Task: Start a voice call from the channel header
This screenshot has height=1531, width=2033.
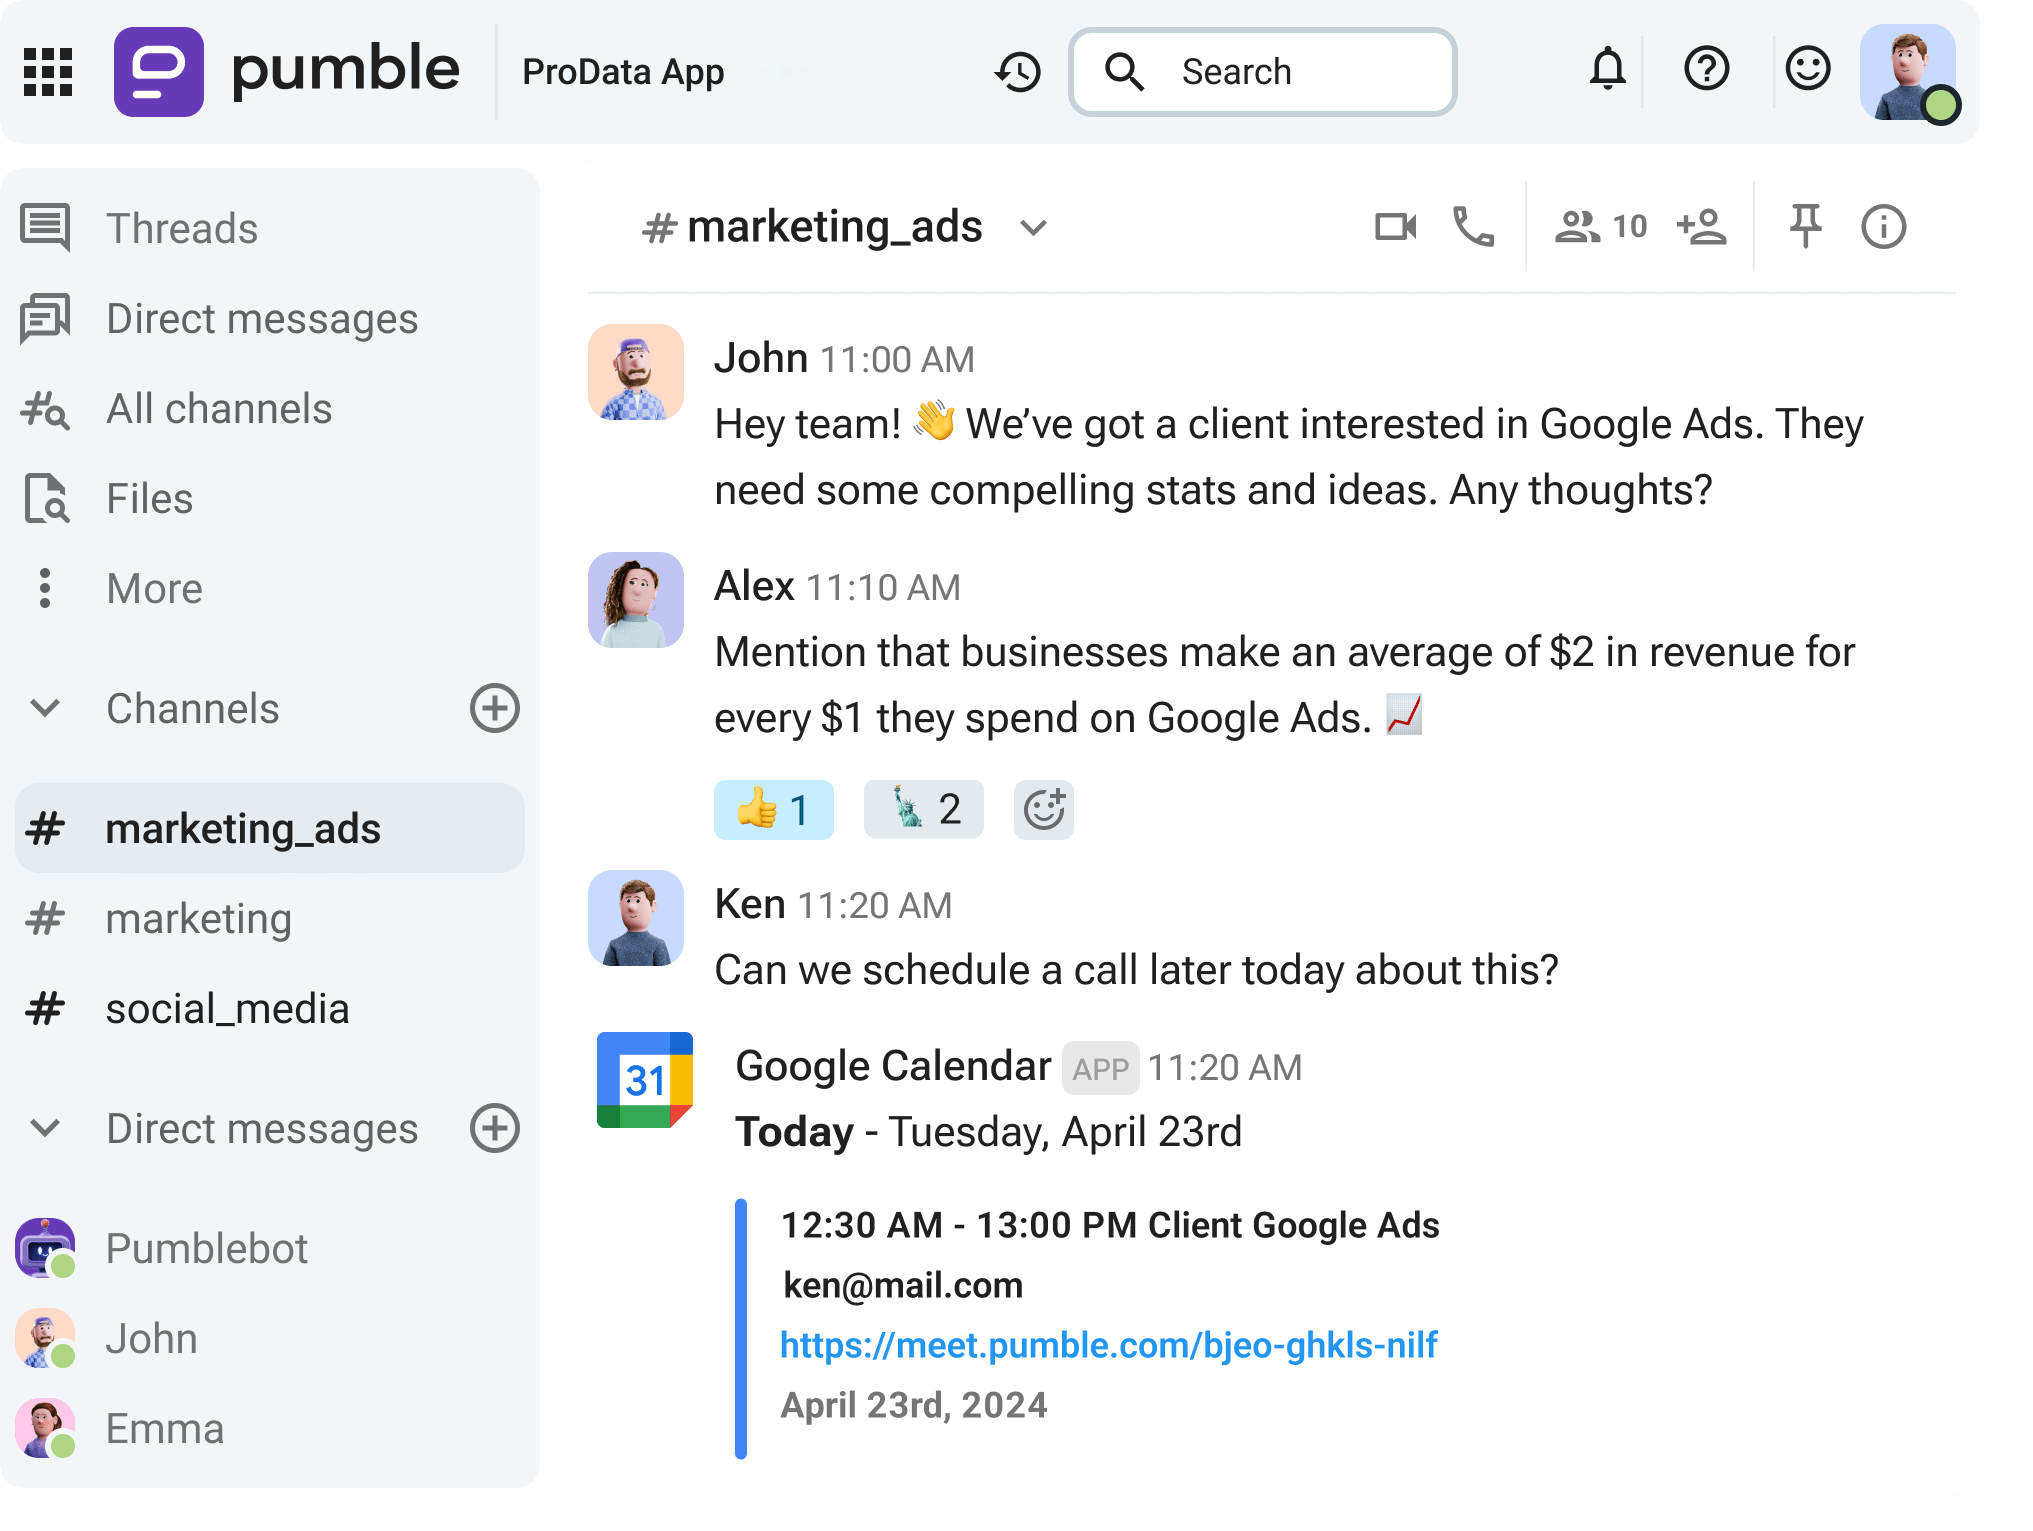Action: point(1474,226)
